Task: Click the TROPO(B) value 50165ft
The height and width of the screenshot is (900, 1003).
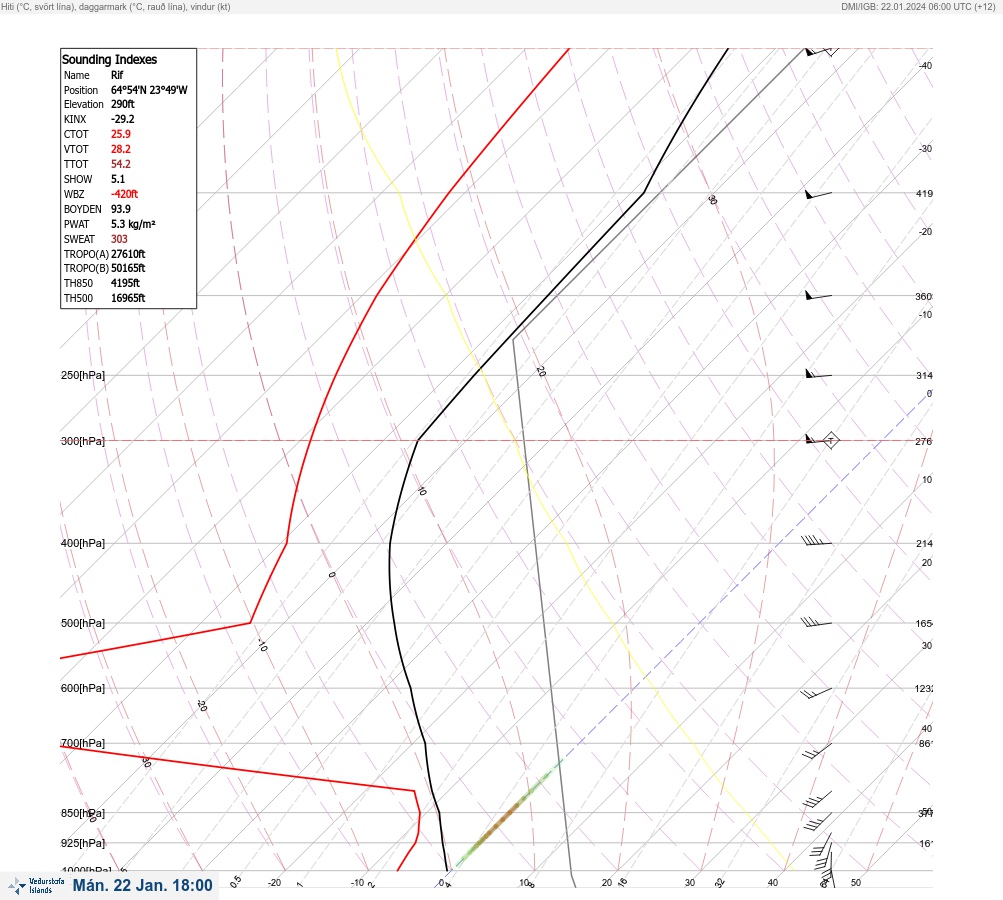Action: coord(128,268)
